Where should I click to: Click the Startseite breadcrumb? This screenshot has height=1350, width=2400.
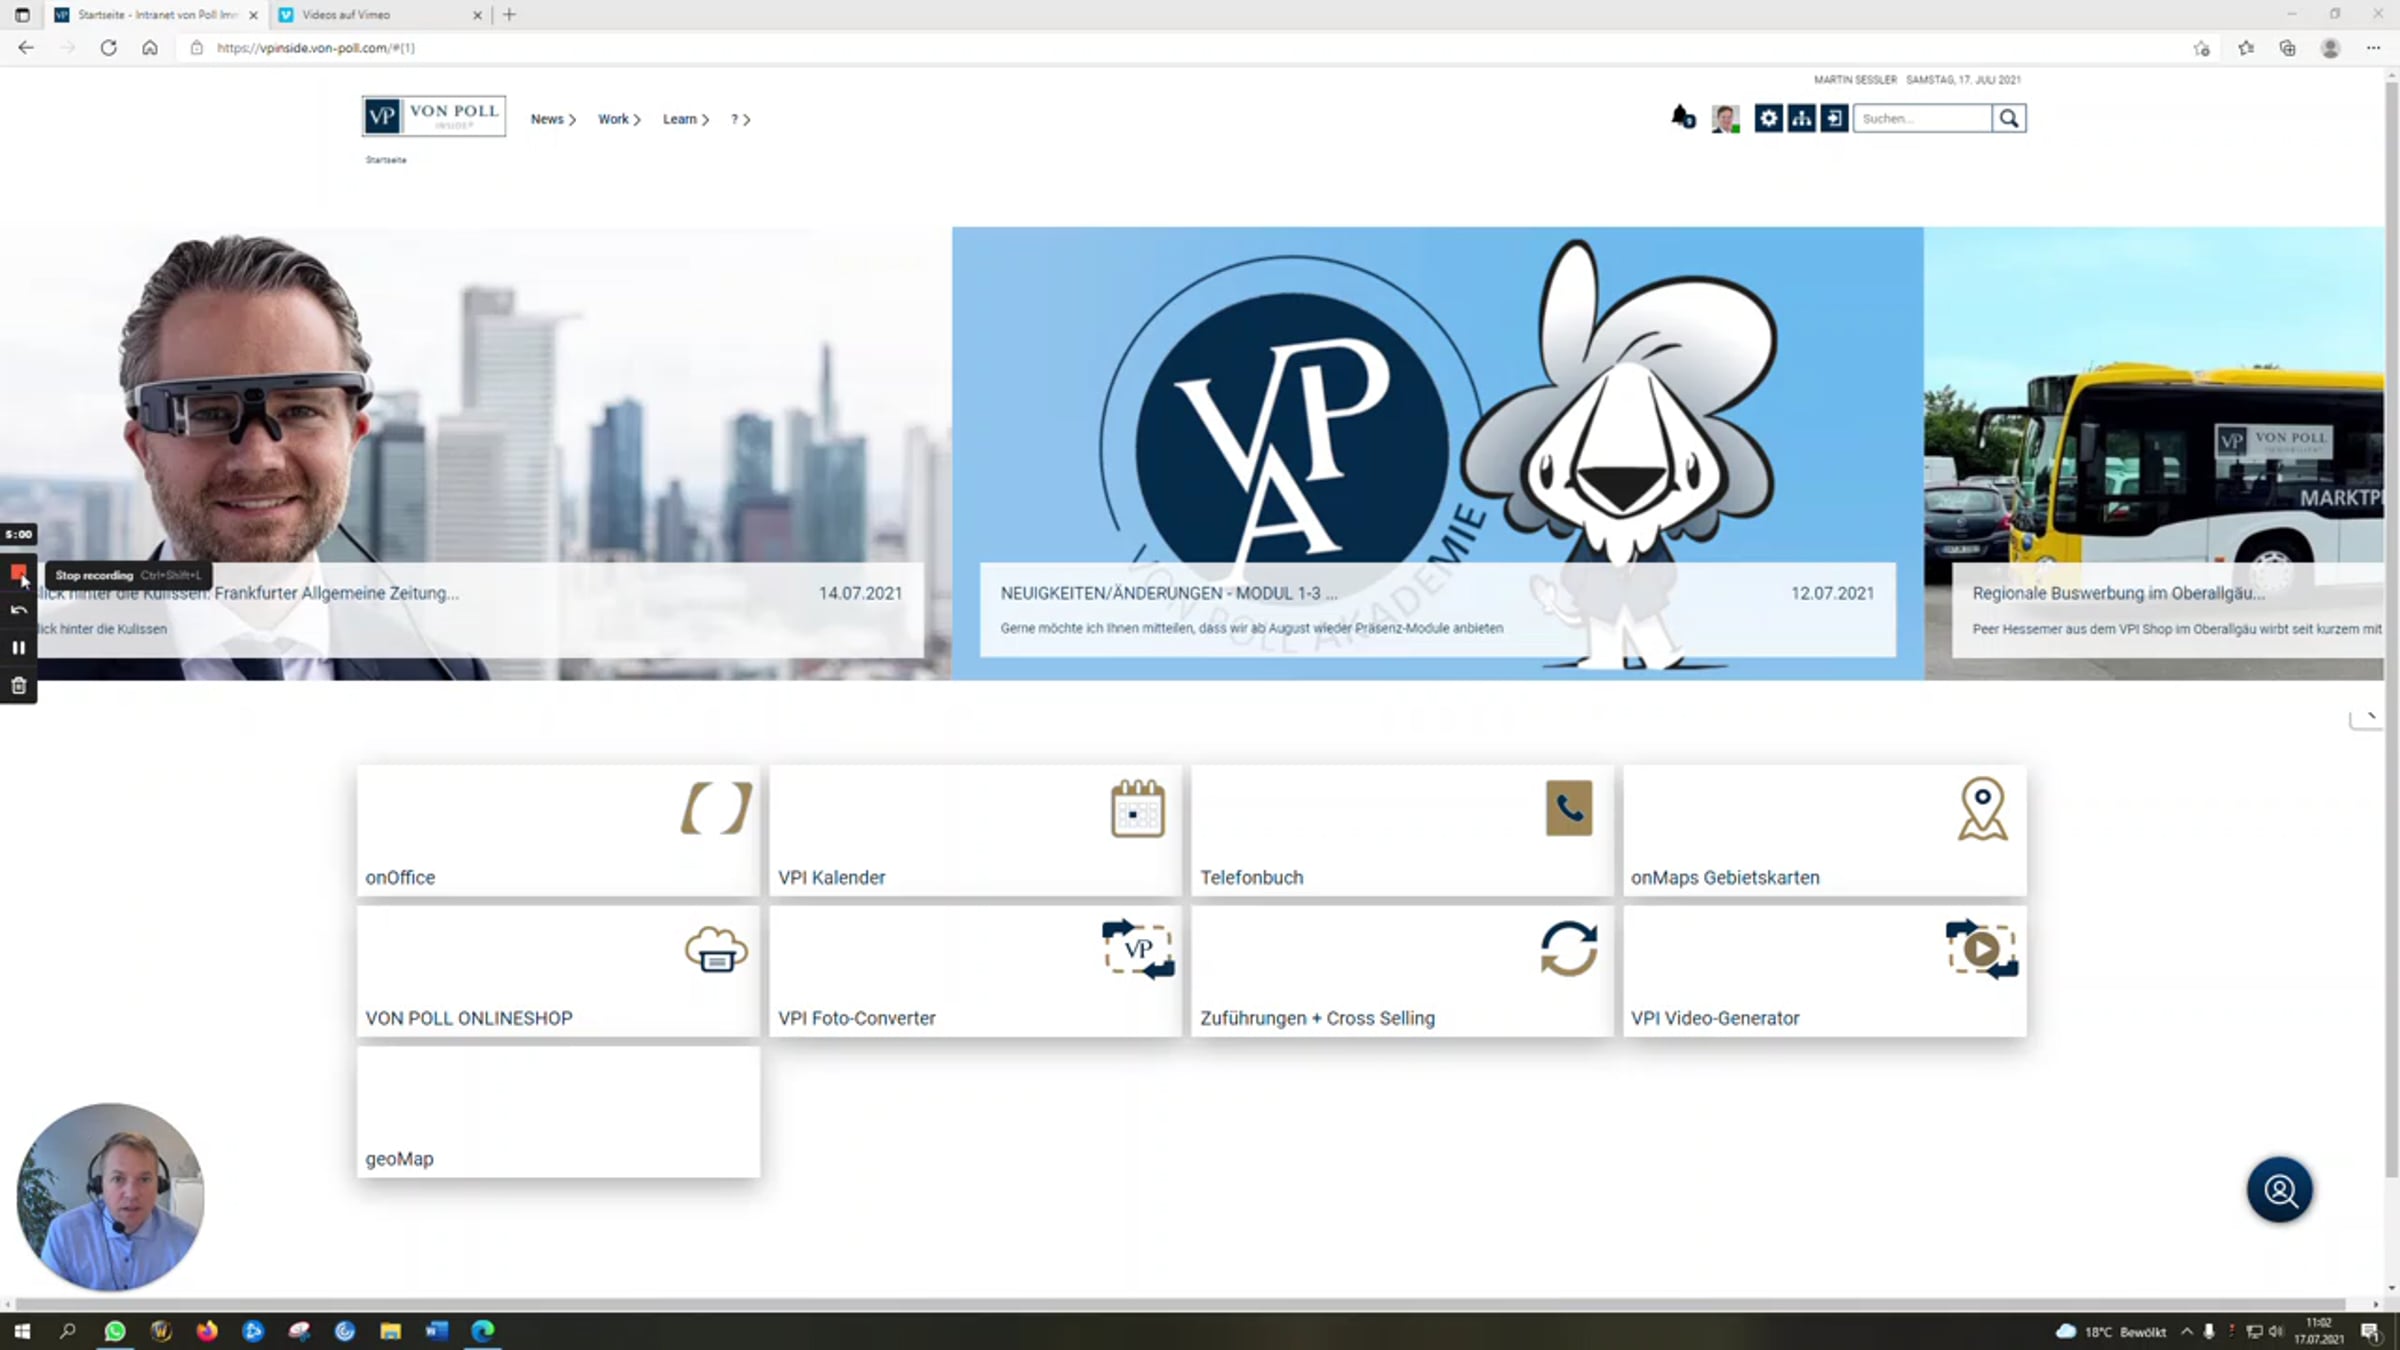click(x=386, y=160)
